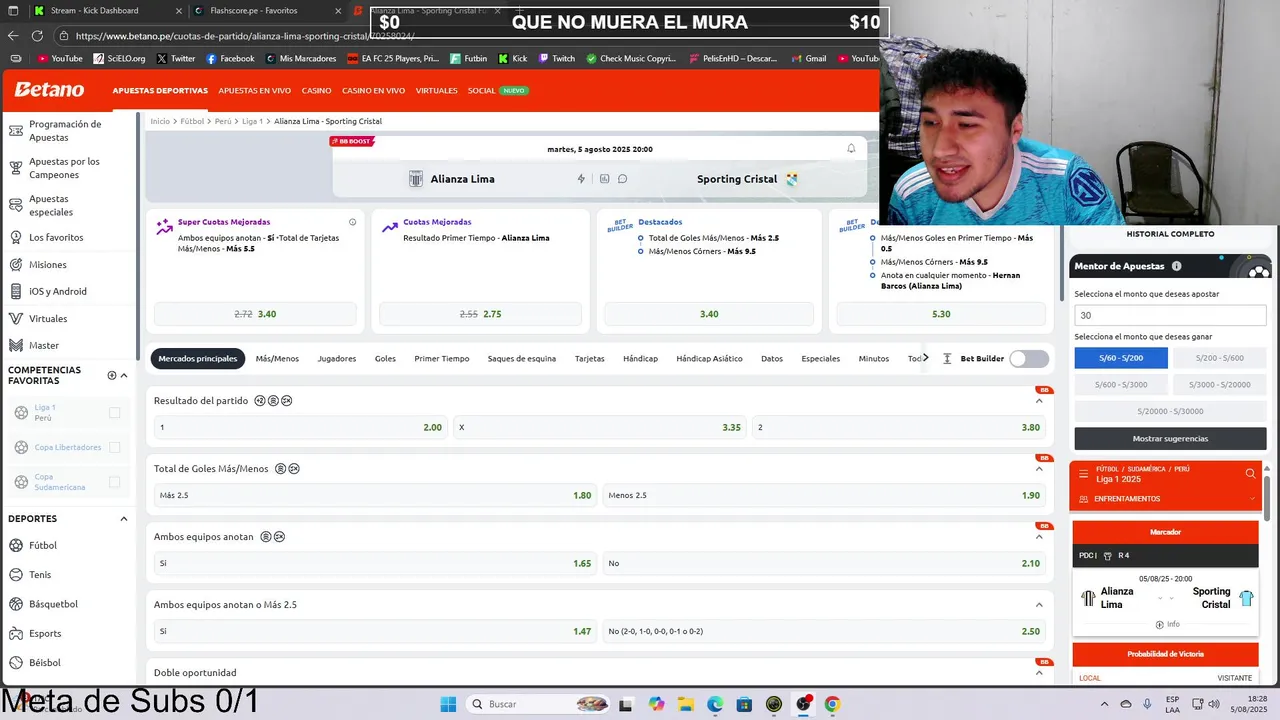1280x720 pixels.
Task: Open the Jugadores market tab
Action: (x=337, y=359)
